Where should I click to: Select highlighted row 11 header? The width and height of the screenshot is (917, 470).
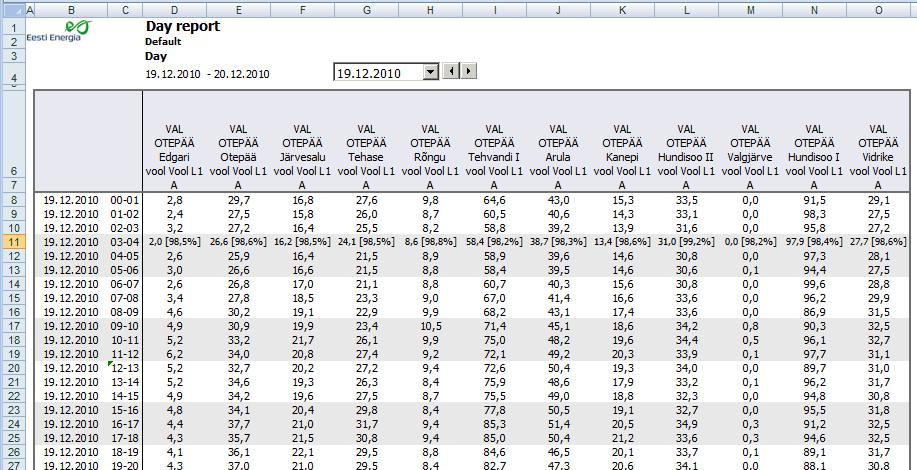pyautogui.click(x=13, y=242)
